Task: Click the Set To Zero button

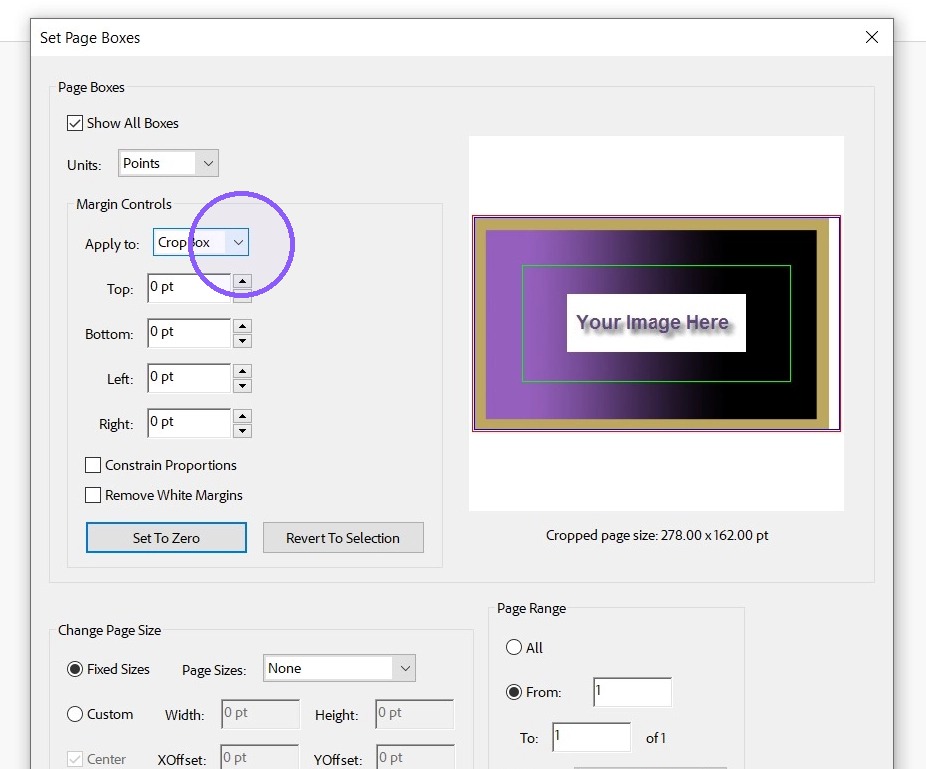Action: [x=166, y=538]
